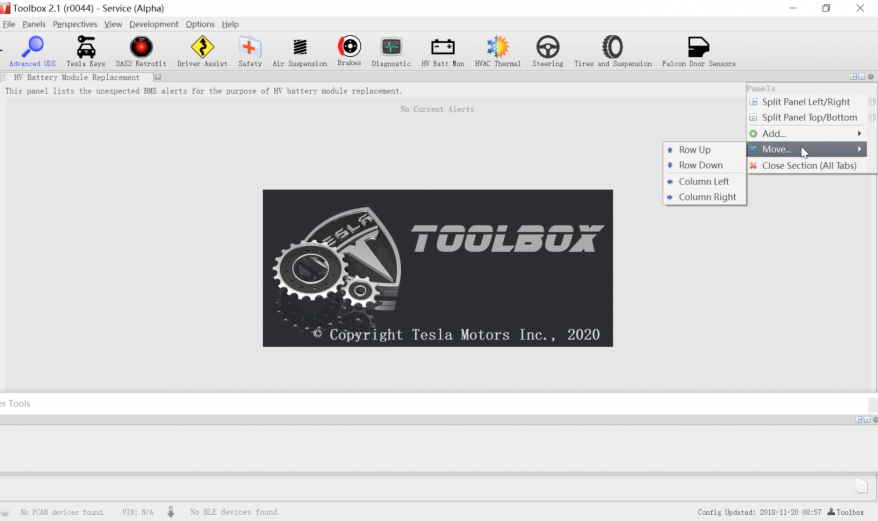Open the Safety panel
Viewport: 878px width, 521px height.
point(250,51)
